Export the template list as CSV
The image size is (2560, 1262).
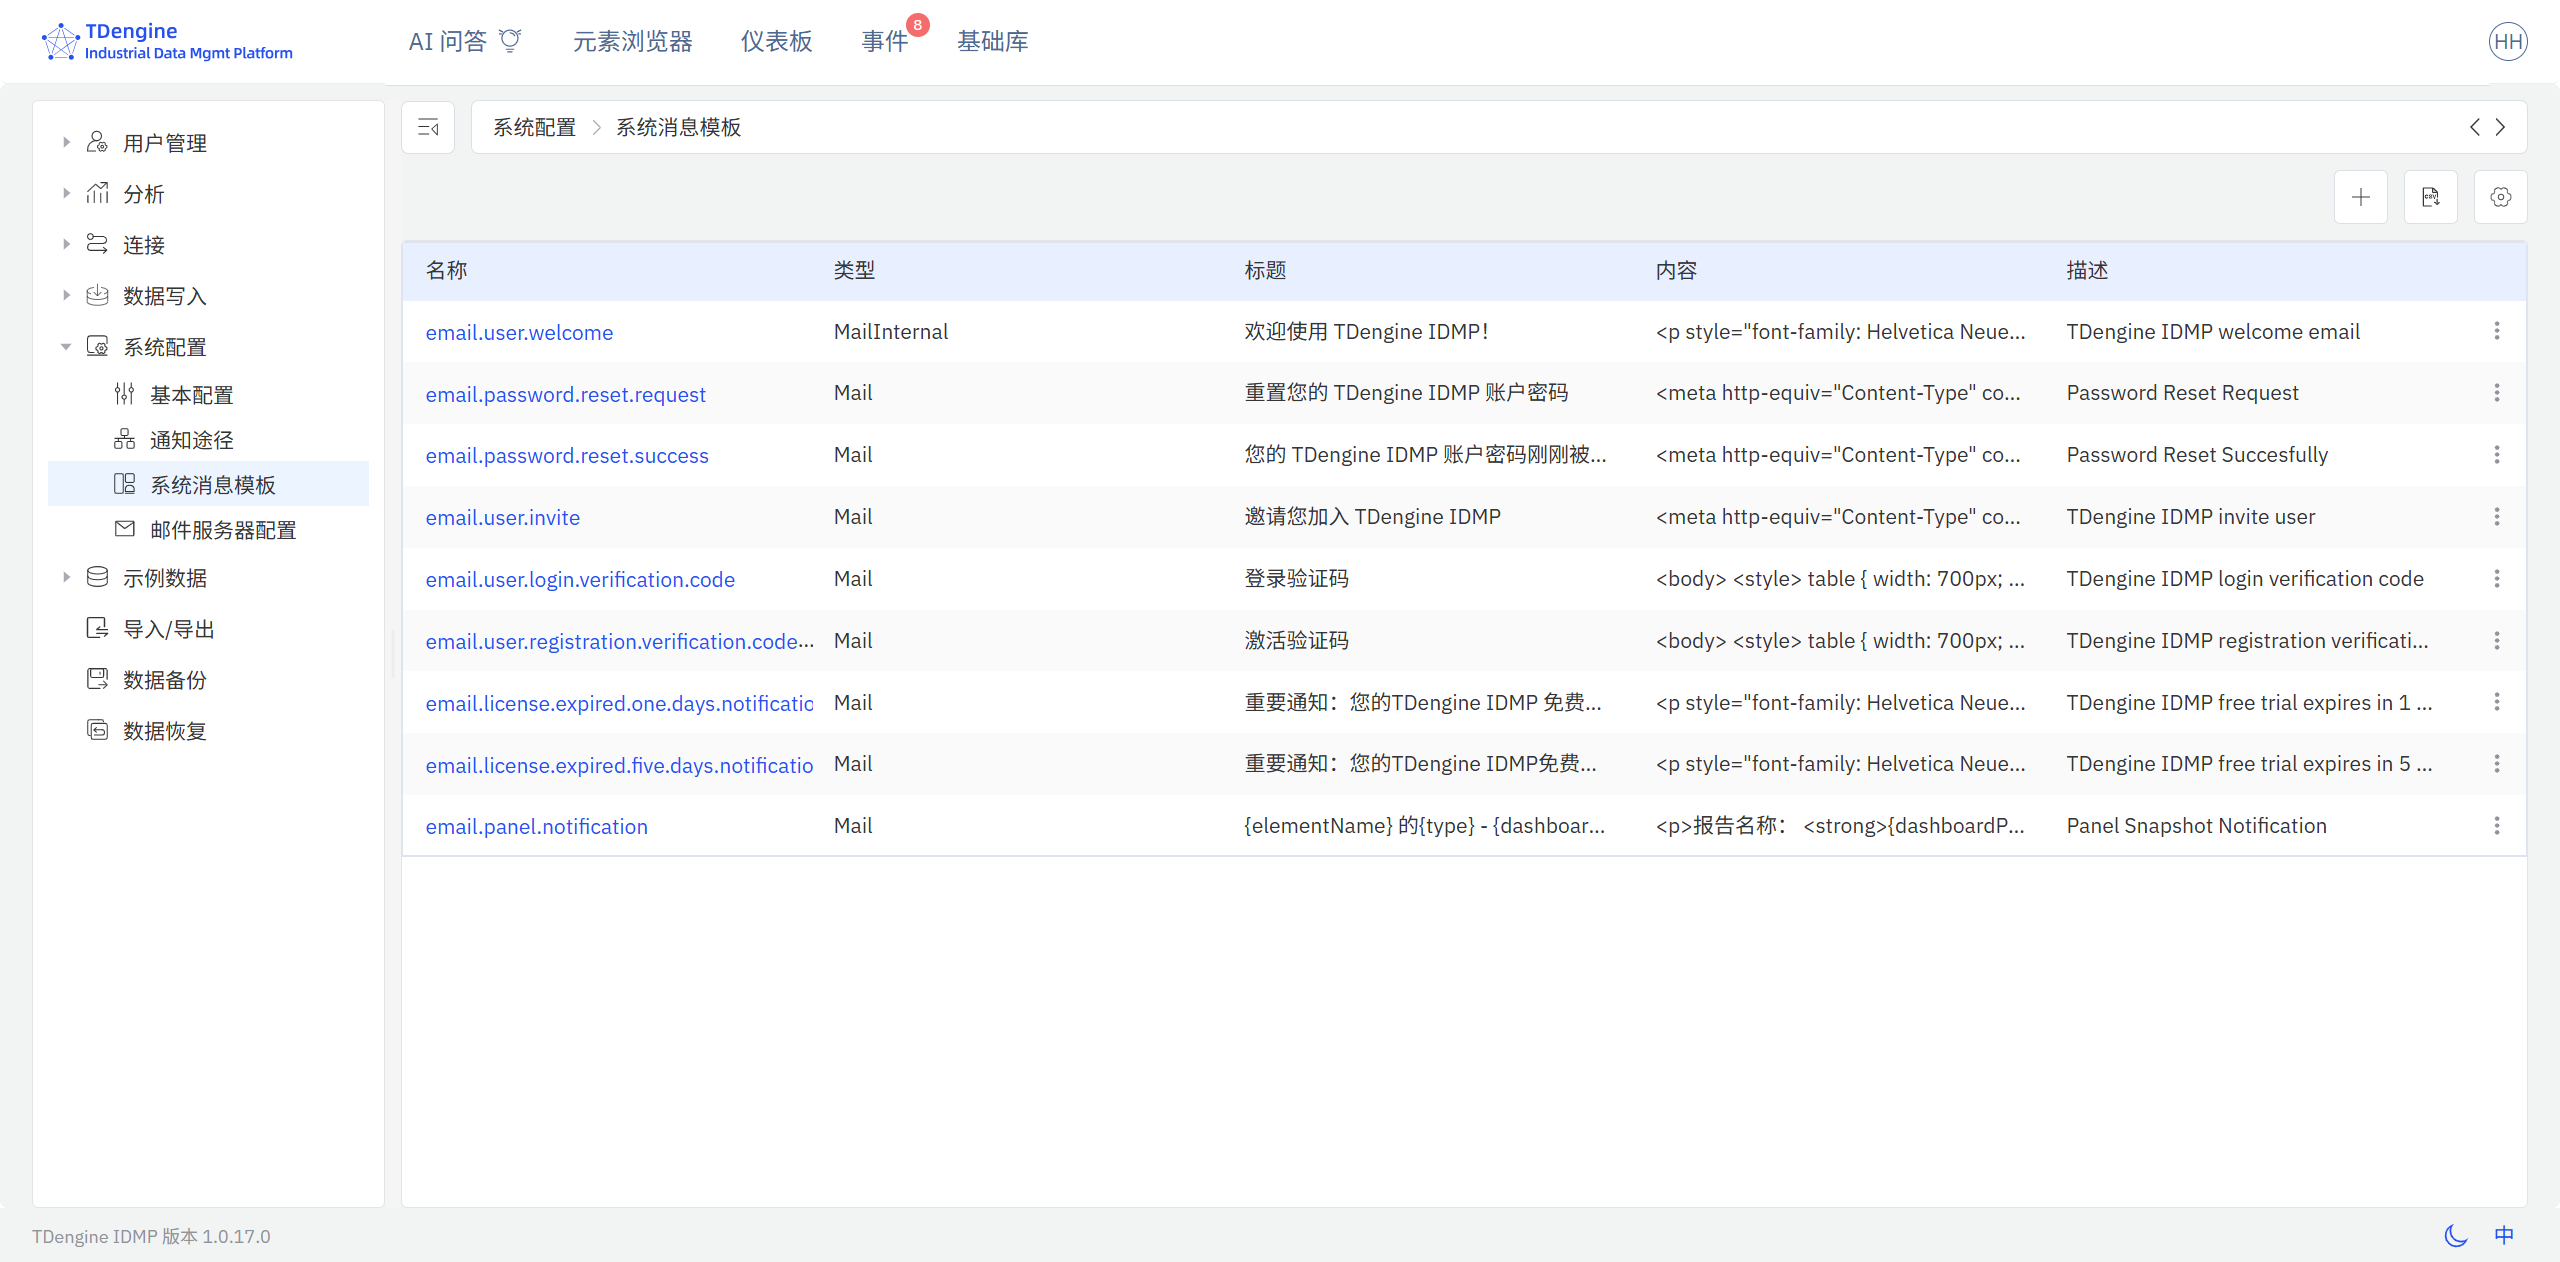[x=2431, y=197]
